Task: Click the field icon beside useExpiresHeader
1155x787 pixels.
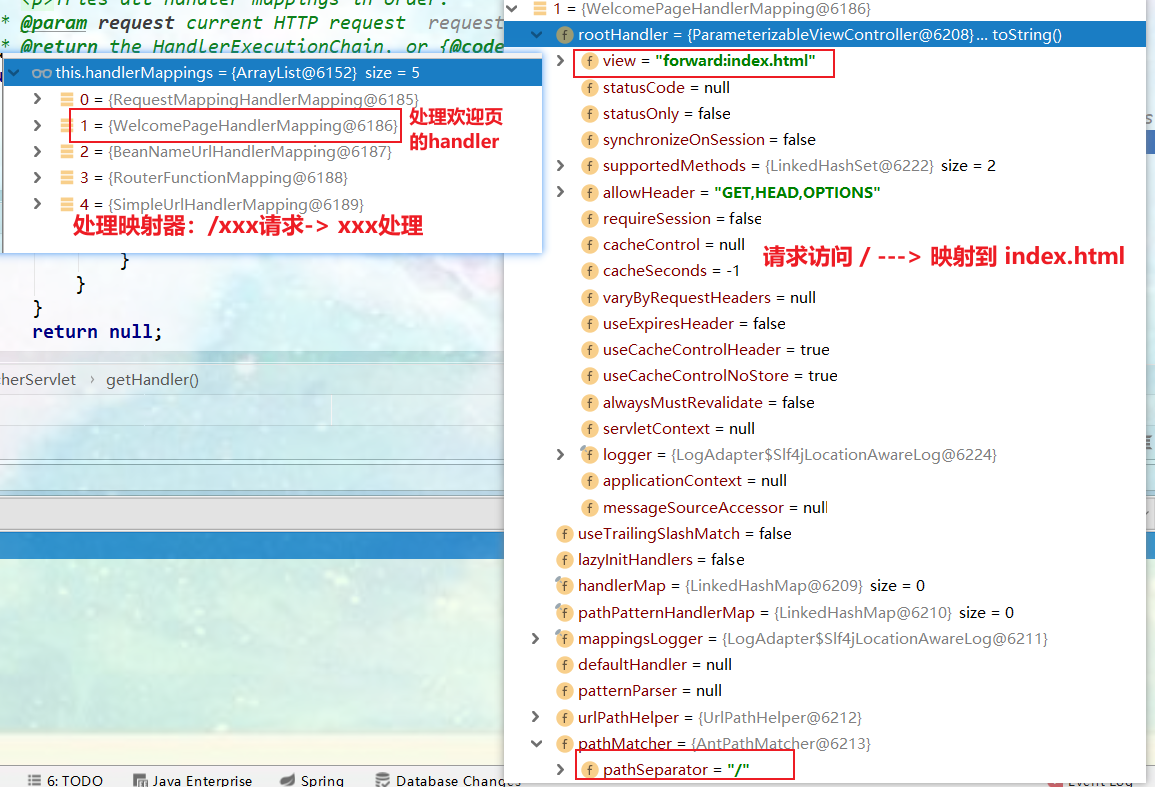Action: (589, 323)
